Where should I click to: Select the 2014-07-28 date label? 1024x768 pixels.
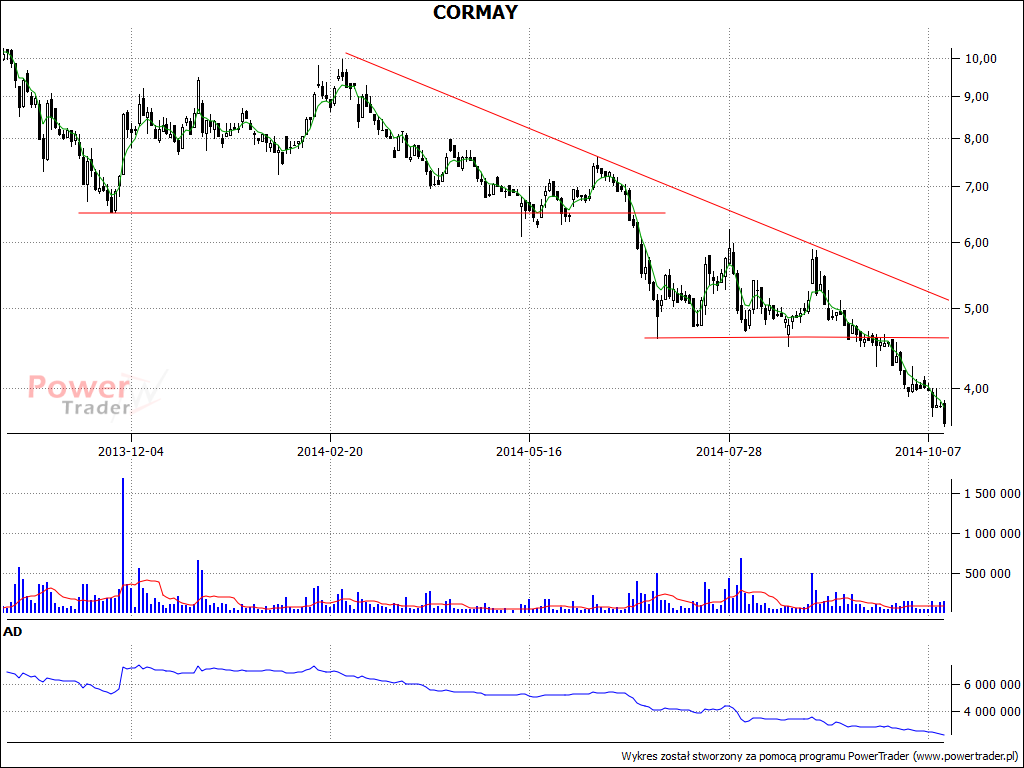(x=729, y=451)
